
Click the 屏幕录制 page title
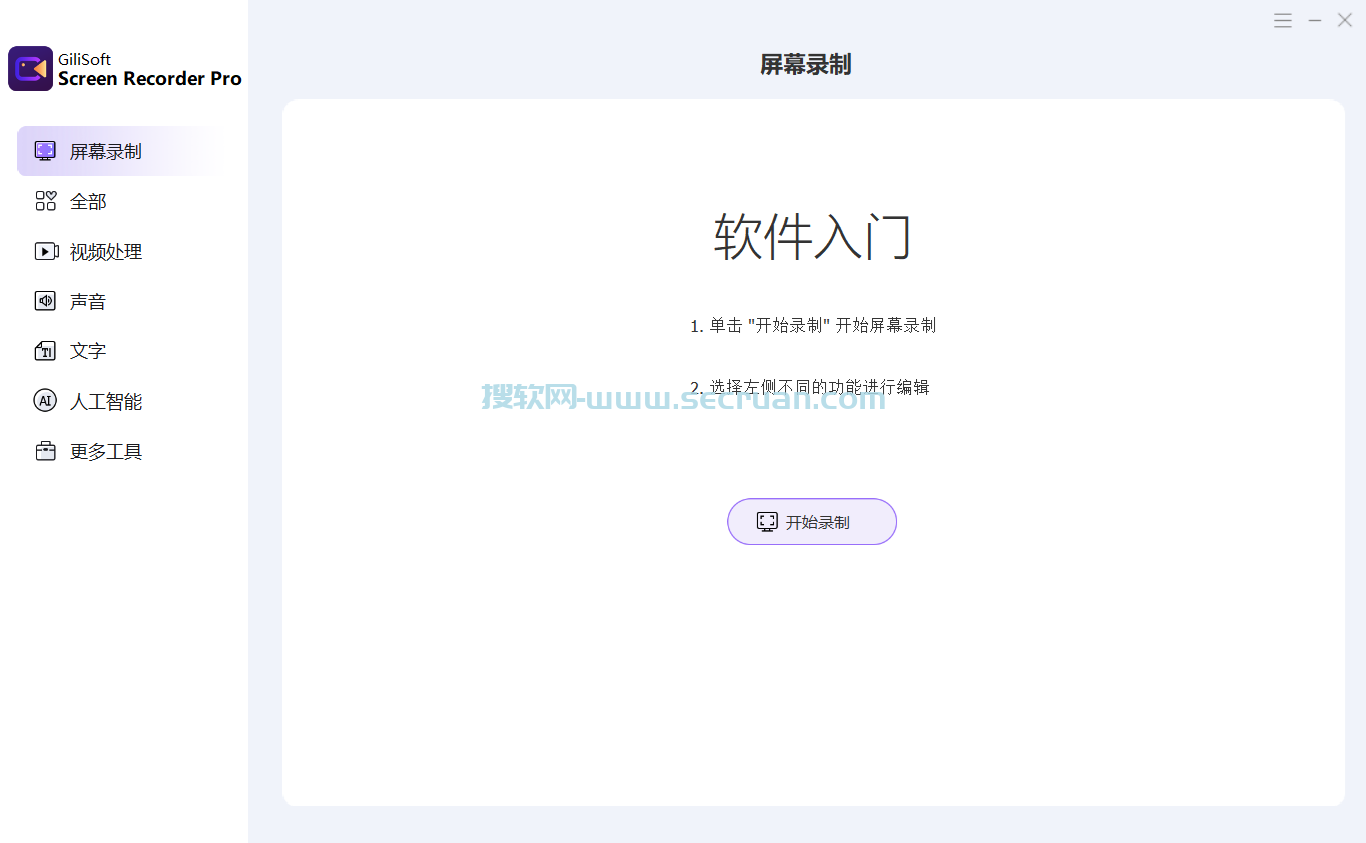pyautogui.click(x=806, y=65)
